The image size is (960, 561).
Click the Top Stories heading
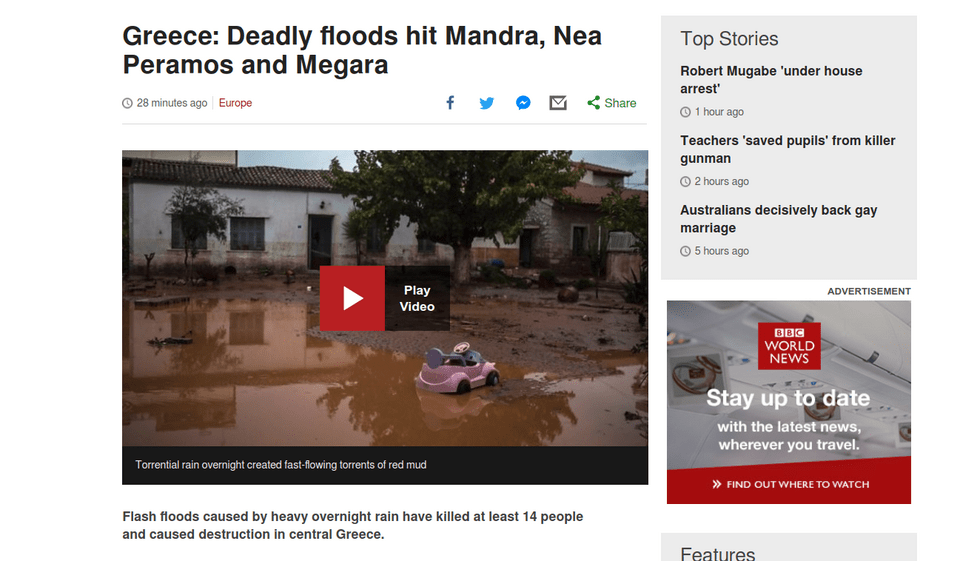pos(729,39)
